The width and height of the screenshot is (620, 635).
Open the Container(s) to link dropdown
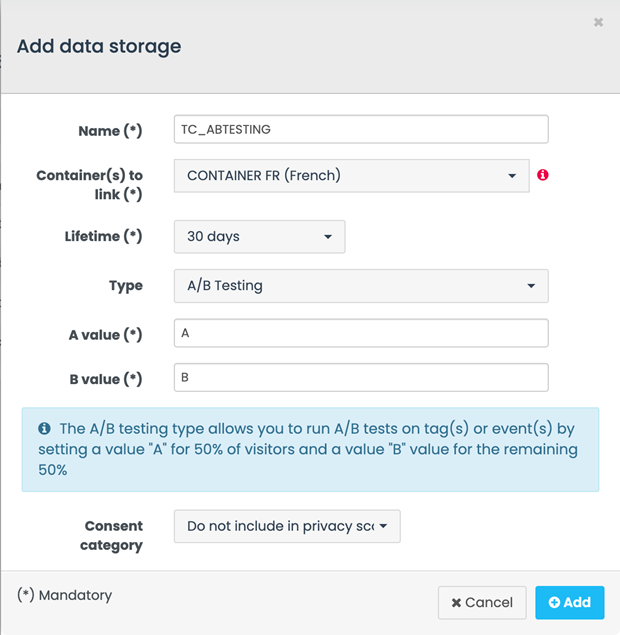pyautogui.click(x=351, y=176)
